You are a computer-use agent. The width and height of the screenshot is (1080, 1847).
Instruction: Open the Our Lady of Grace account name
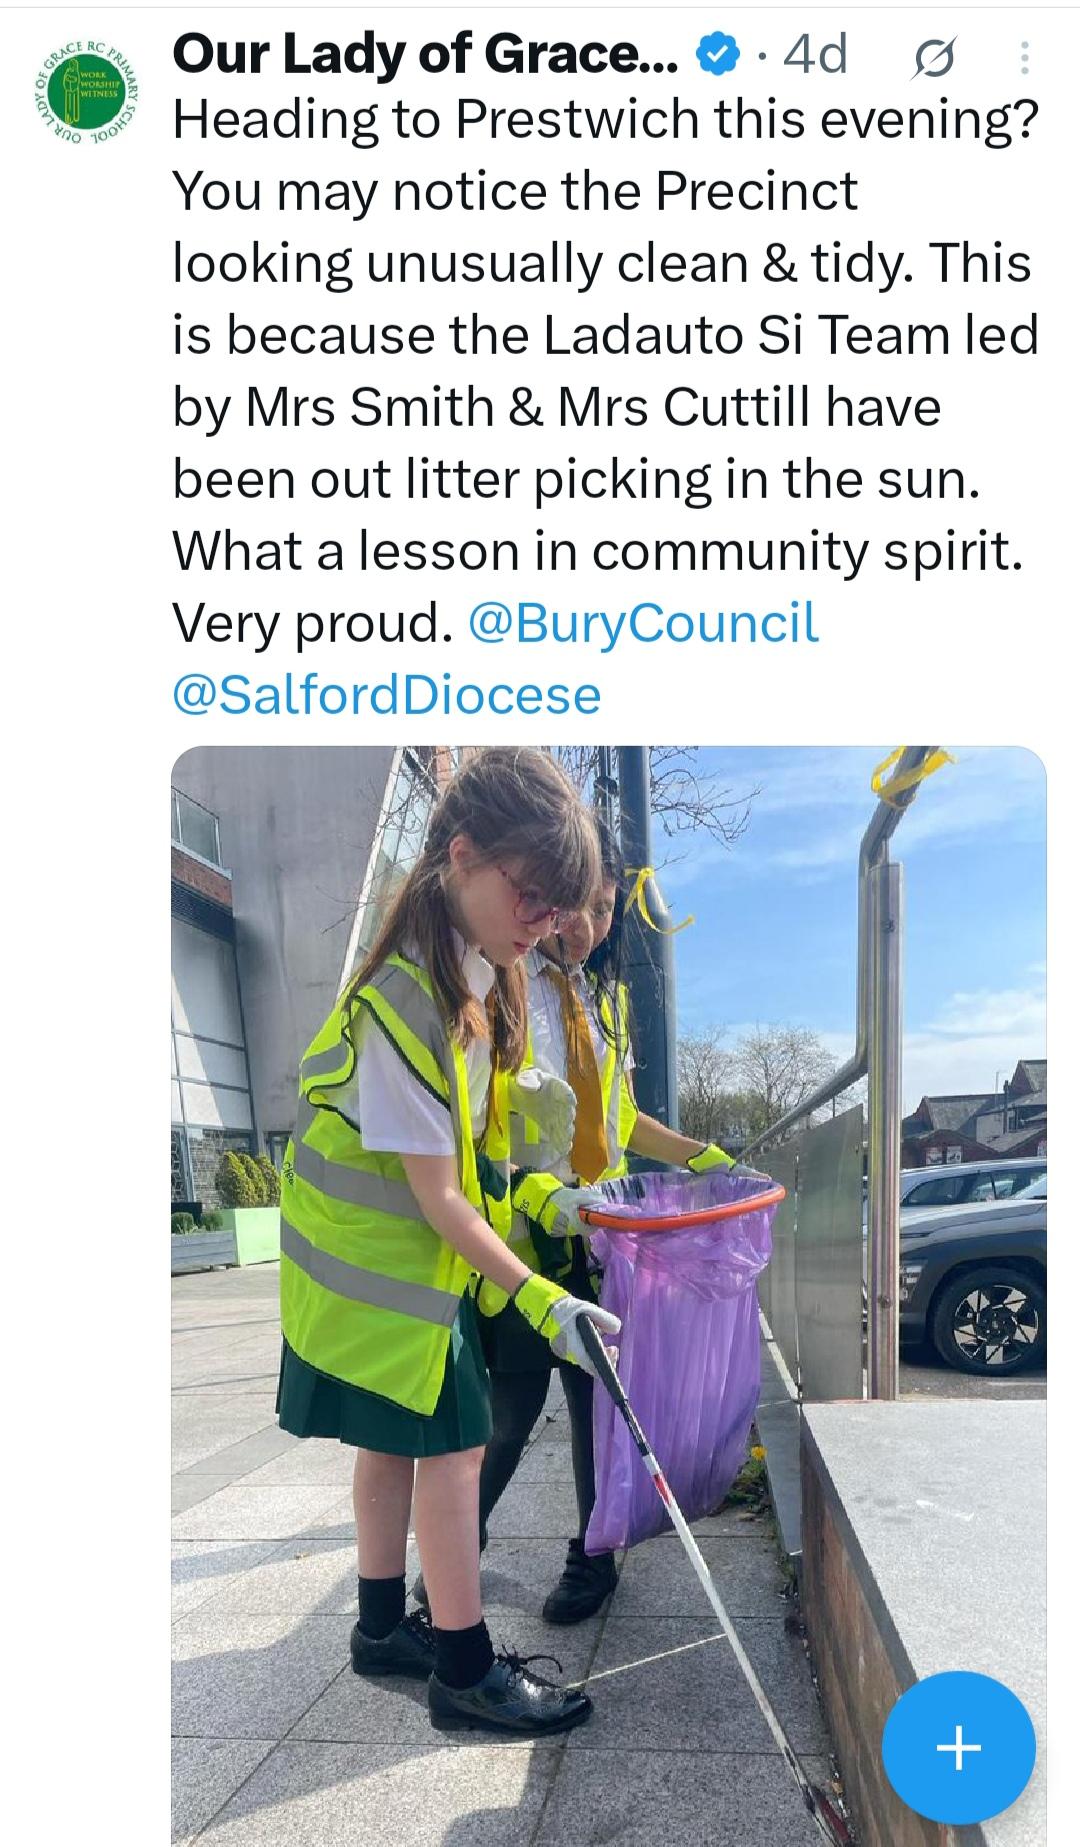tap(425, 55)
